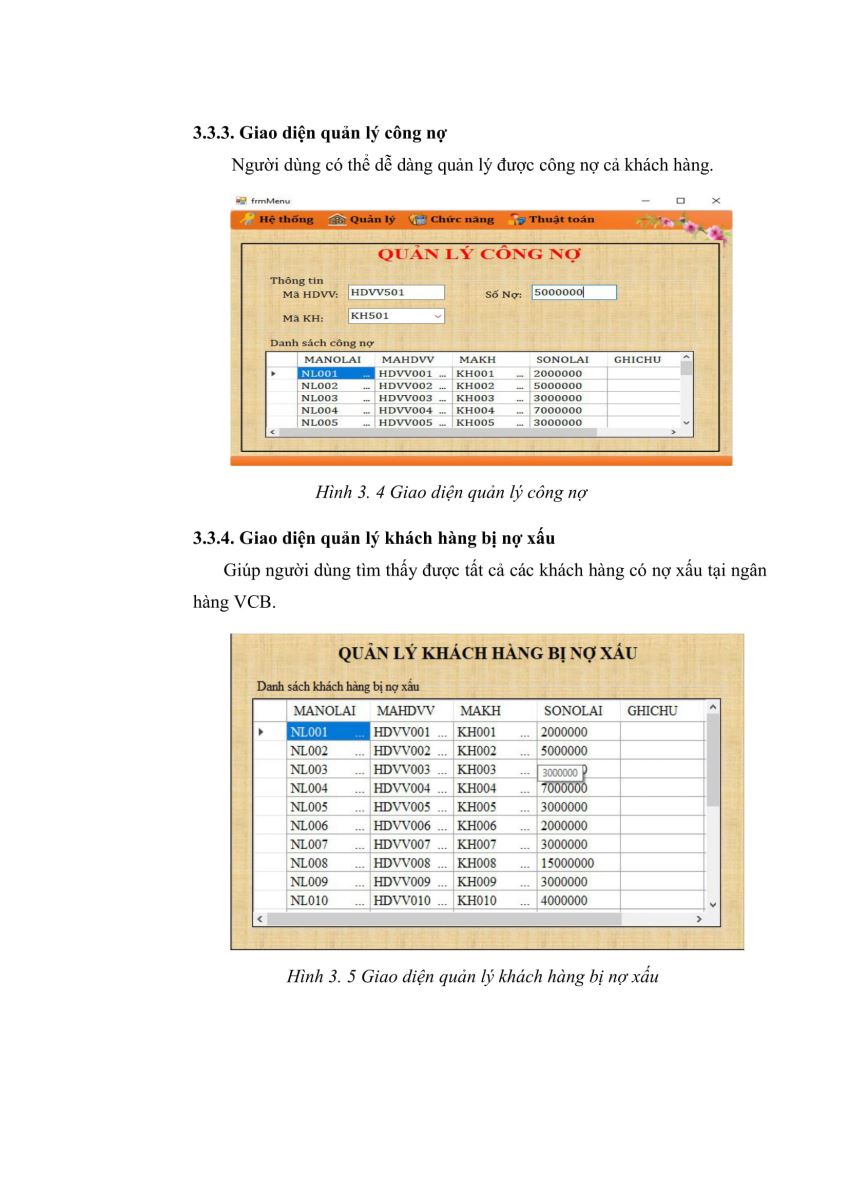Screen dimensions: 849x1200
Task: Select cell NL007 in the nợ xấu list
Action: tap(328, 845)
